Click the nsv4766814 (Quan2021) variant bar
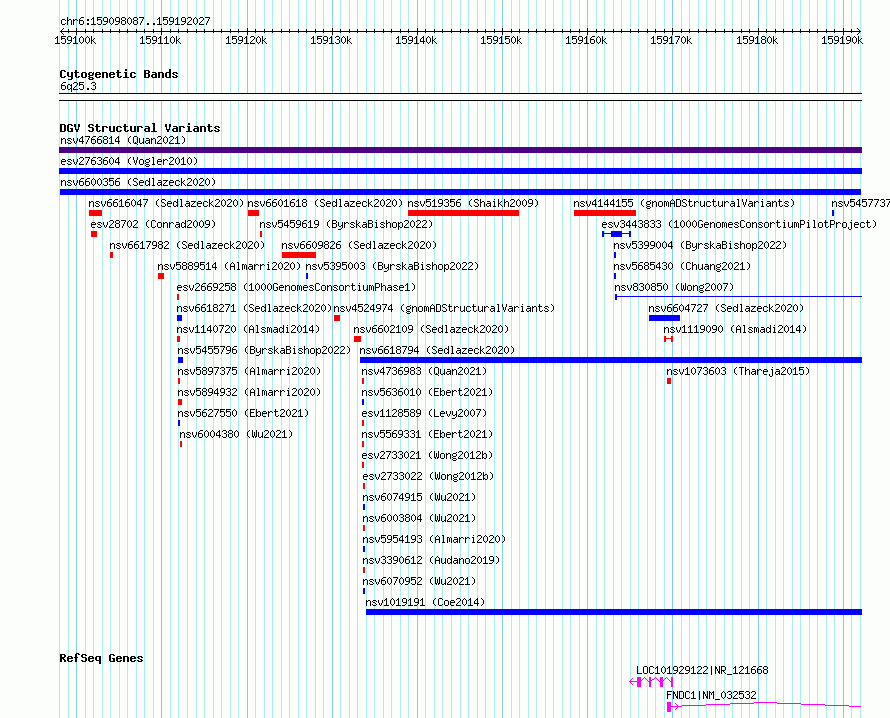 tap(460, 150)
